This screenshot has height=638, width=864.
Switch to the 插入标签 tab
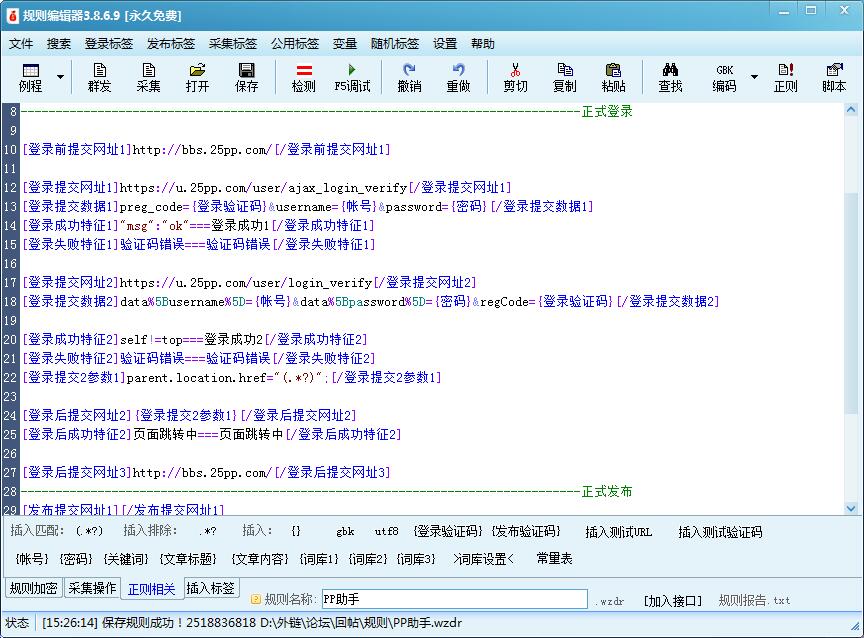pos(211,588)
